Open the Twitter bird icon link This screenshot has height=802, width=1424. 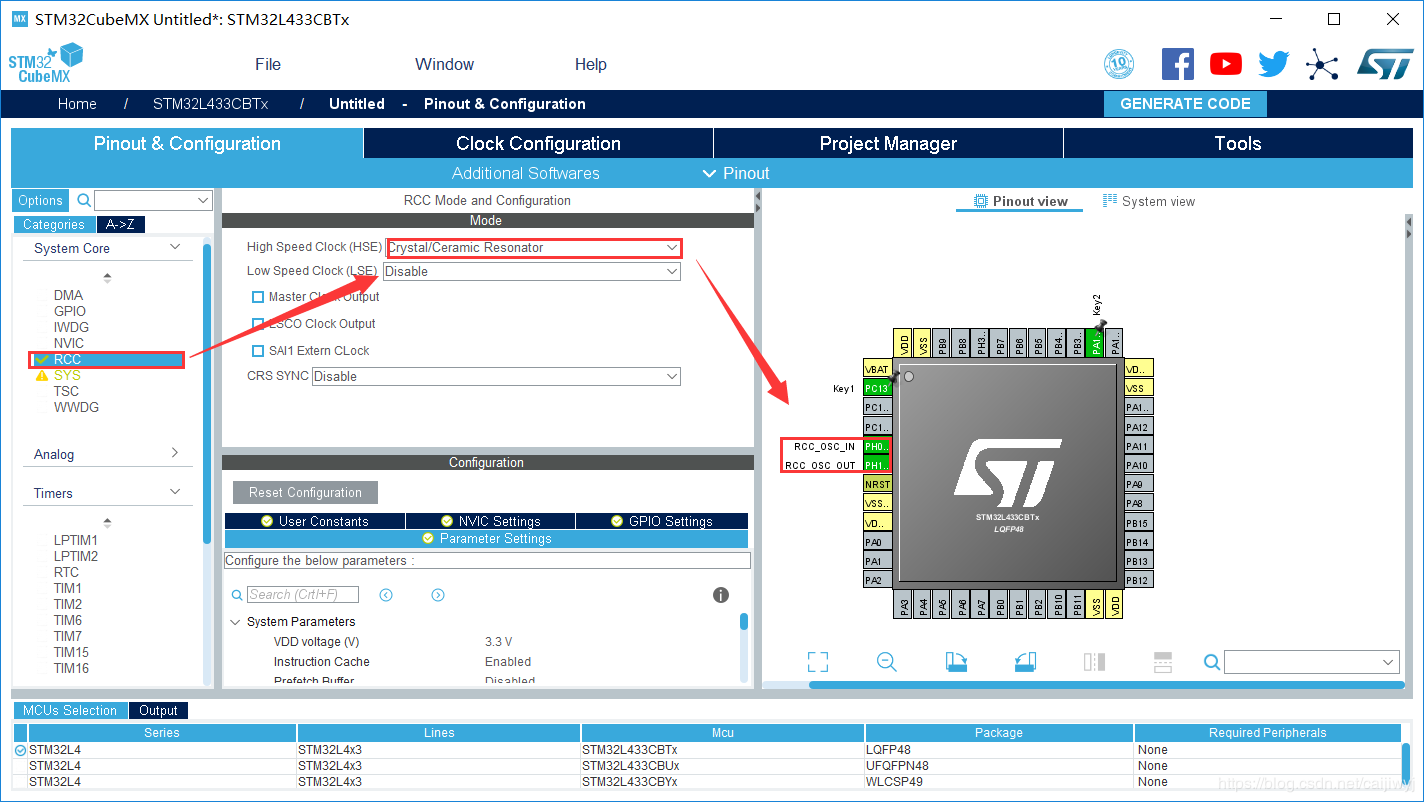(x=1273, y=65)
